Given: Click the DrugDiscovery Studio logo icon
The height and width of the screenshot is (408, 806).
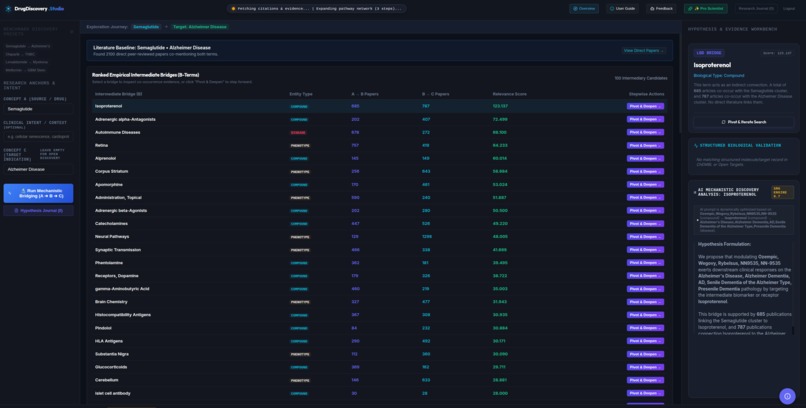Looking at the screenshot, I should tap(8, 9).
